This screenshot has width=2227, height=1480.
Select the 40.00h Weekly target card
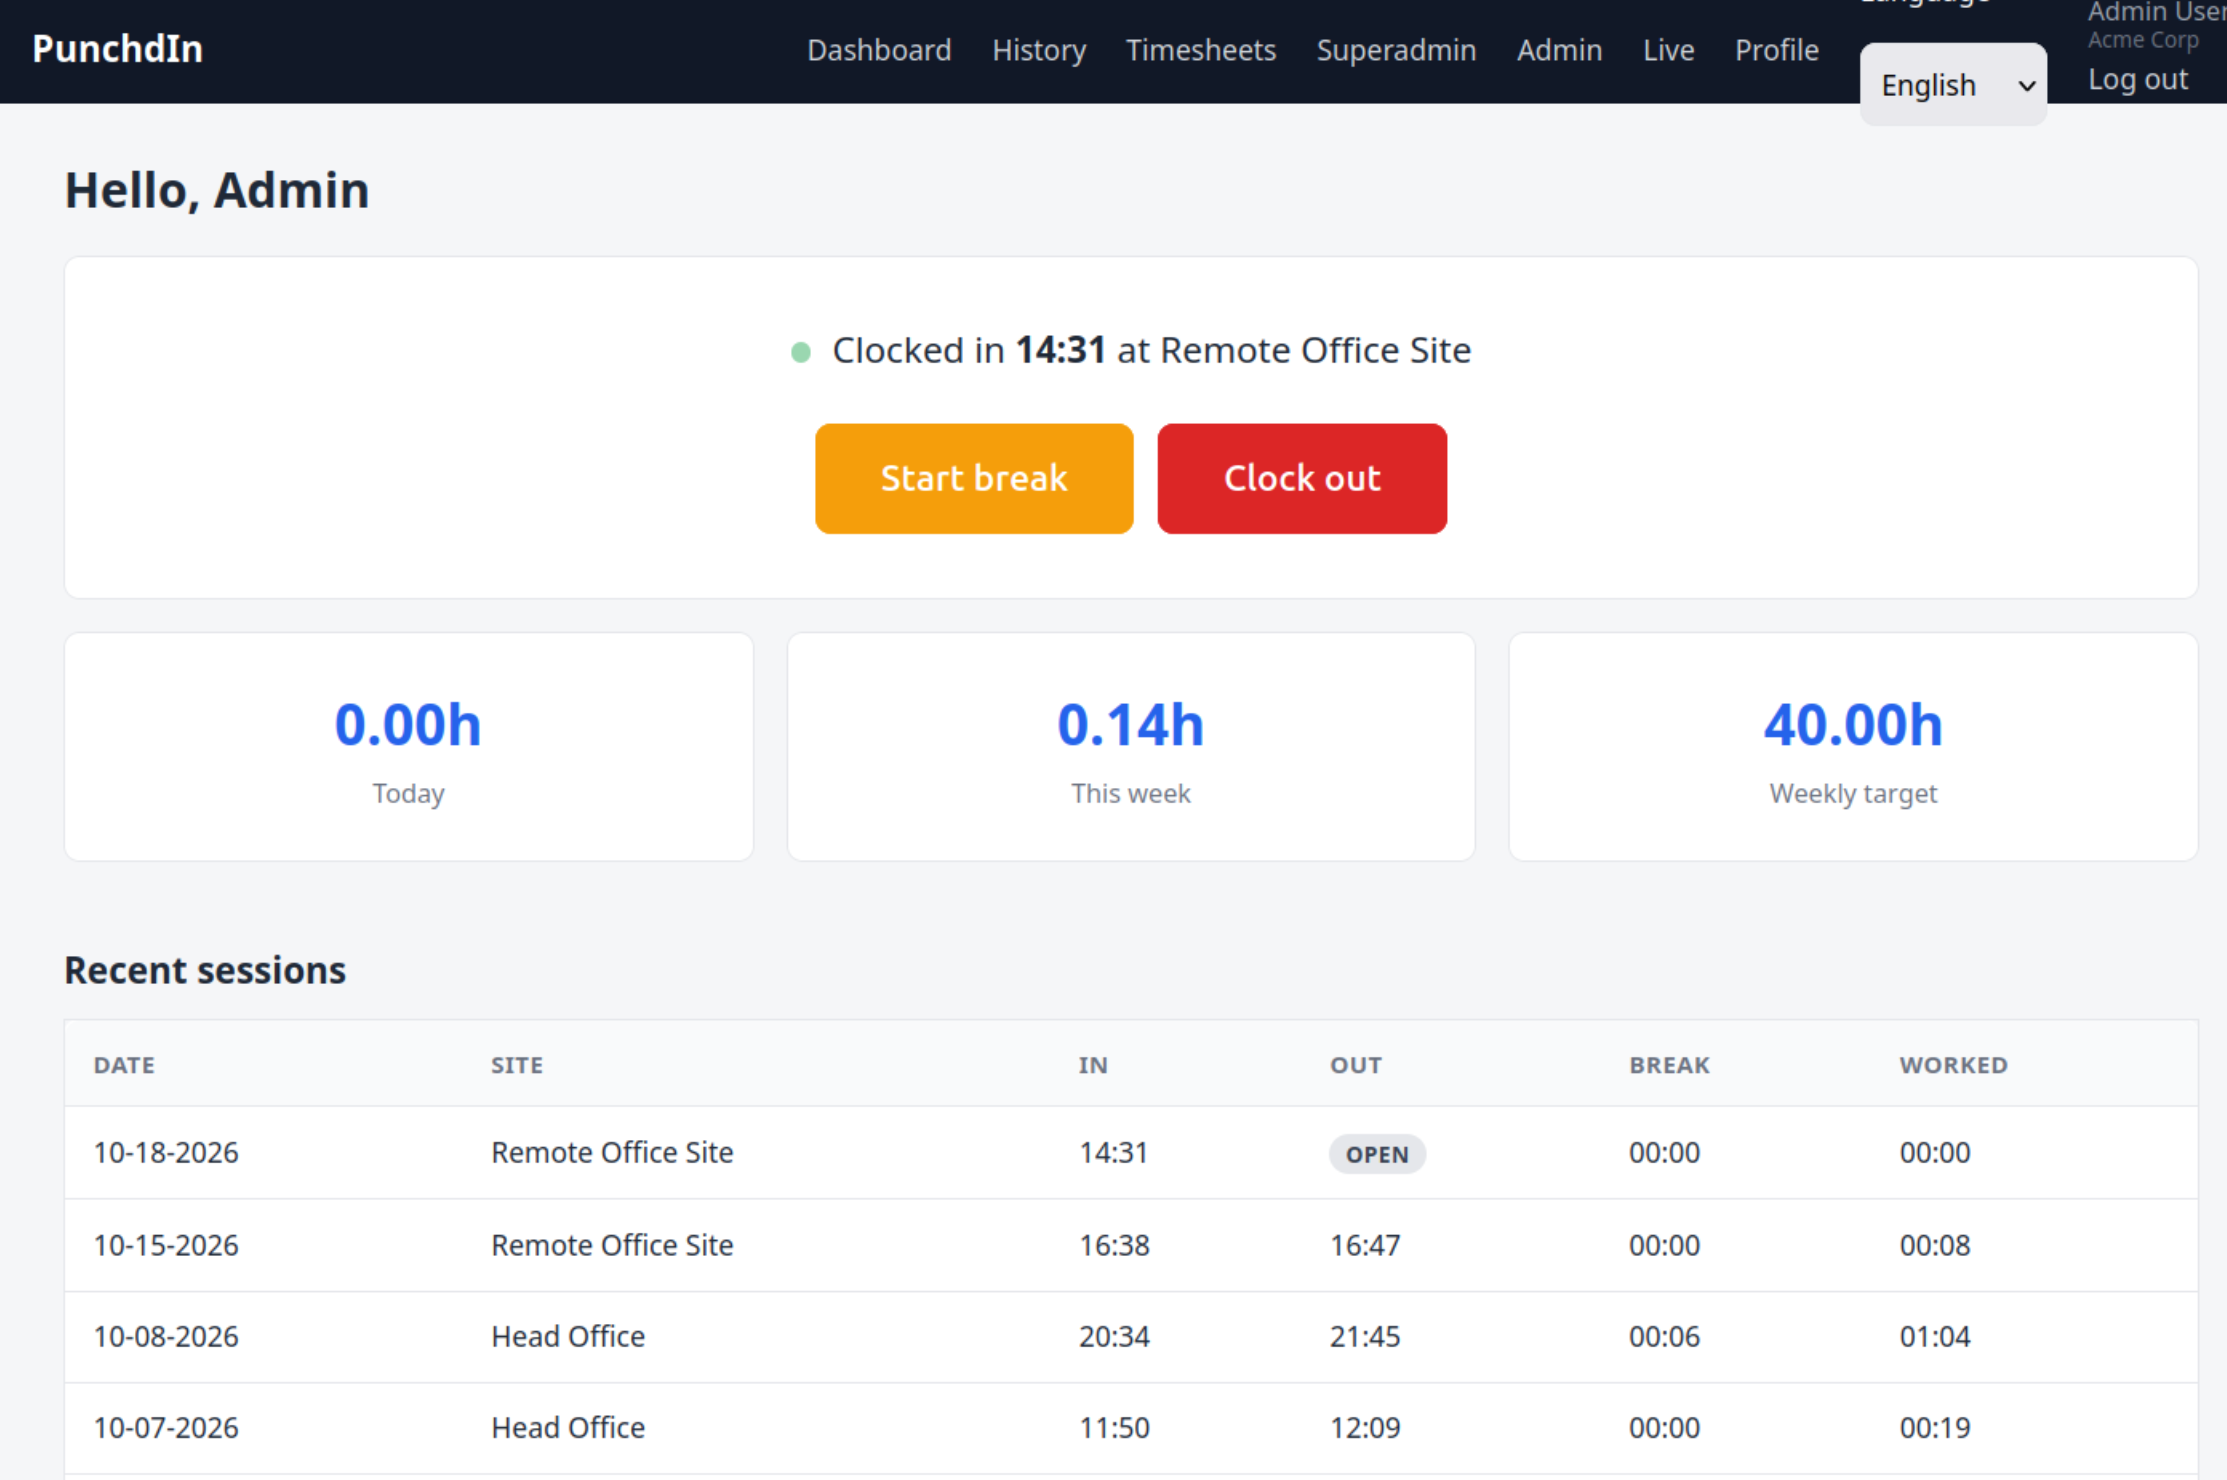1853,746
